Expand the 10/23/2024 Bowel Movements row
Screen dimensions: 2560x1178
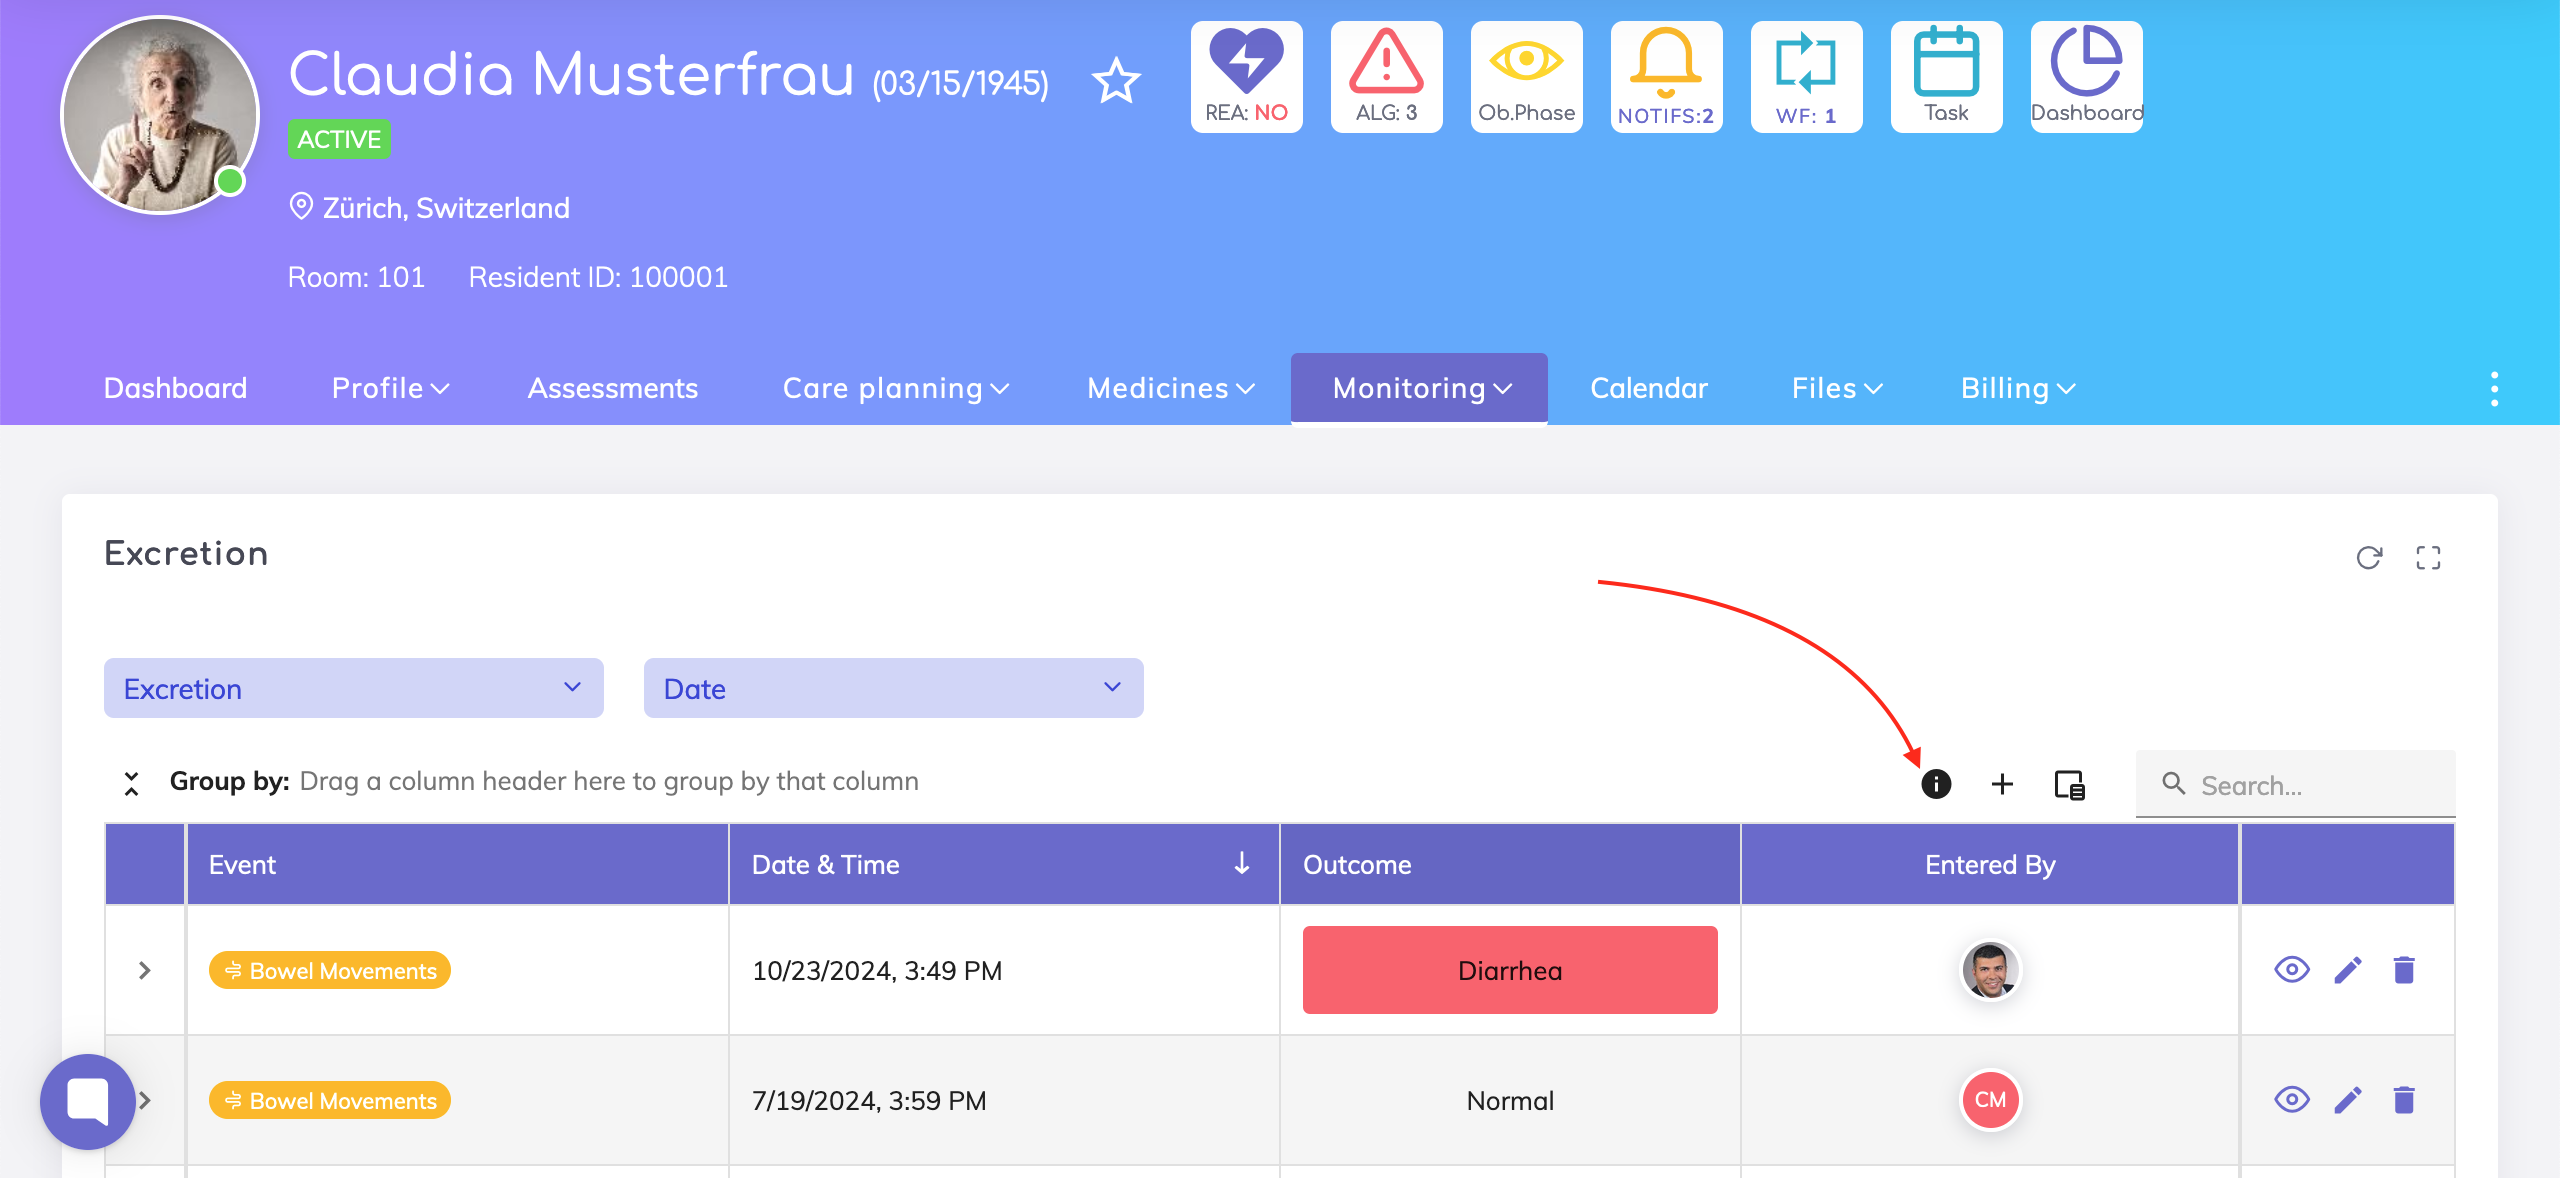(x=145, y=970)
